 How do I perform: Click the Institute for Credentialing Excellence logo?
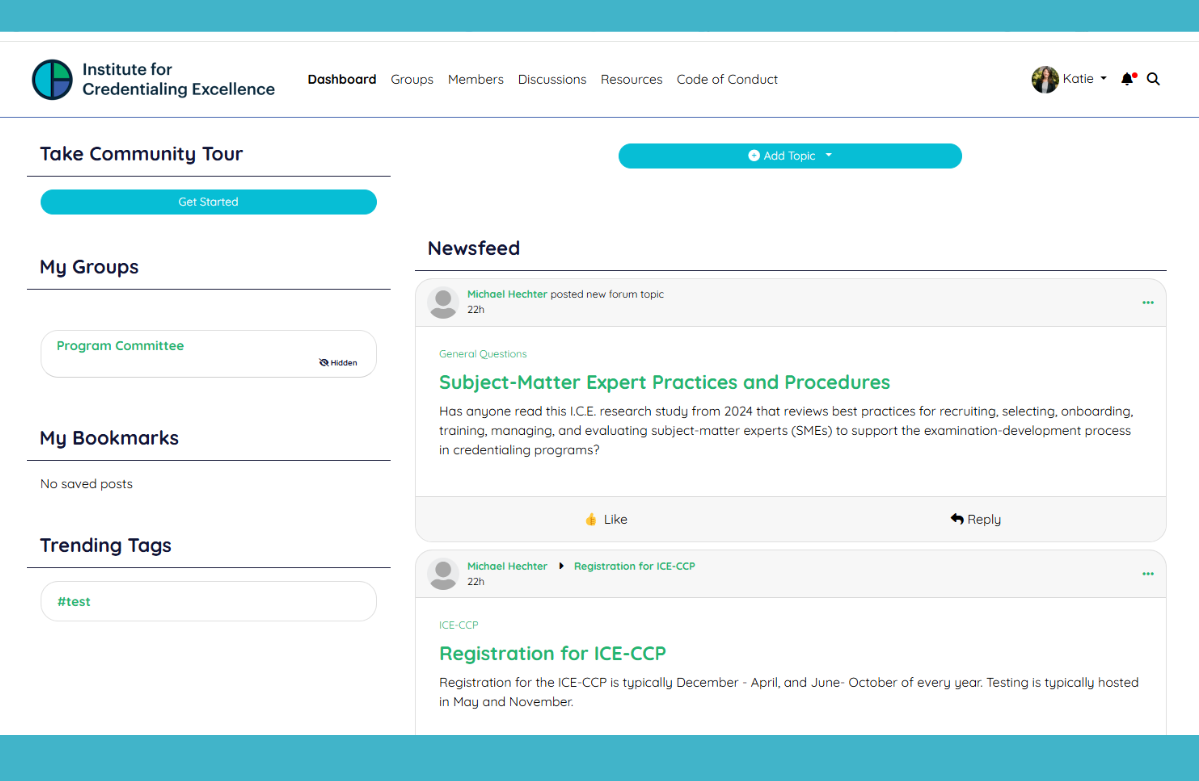coord(153,80)
